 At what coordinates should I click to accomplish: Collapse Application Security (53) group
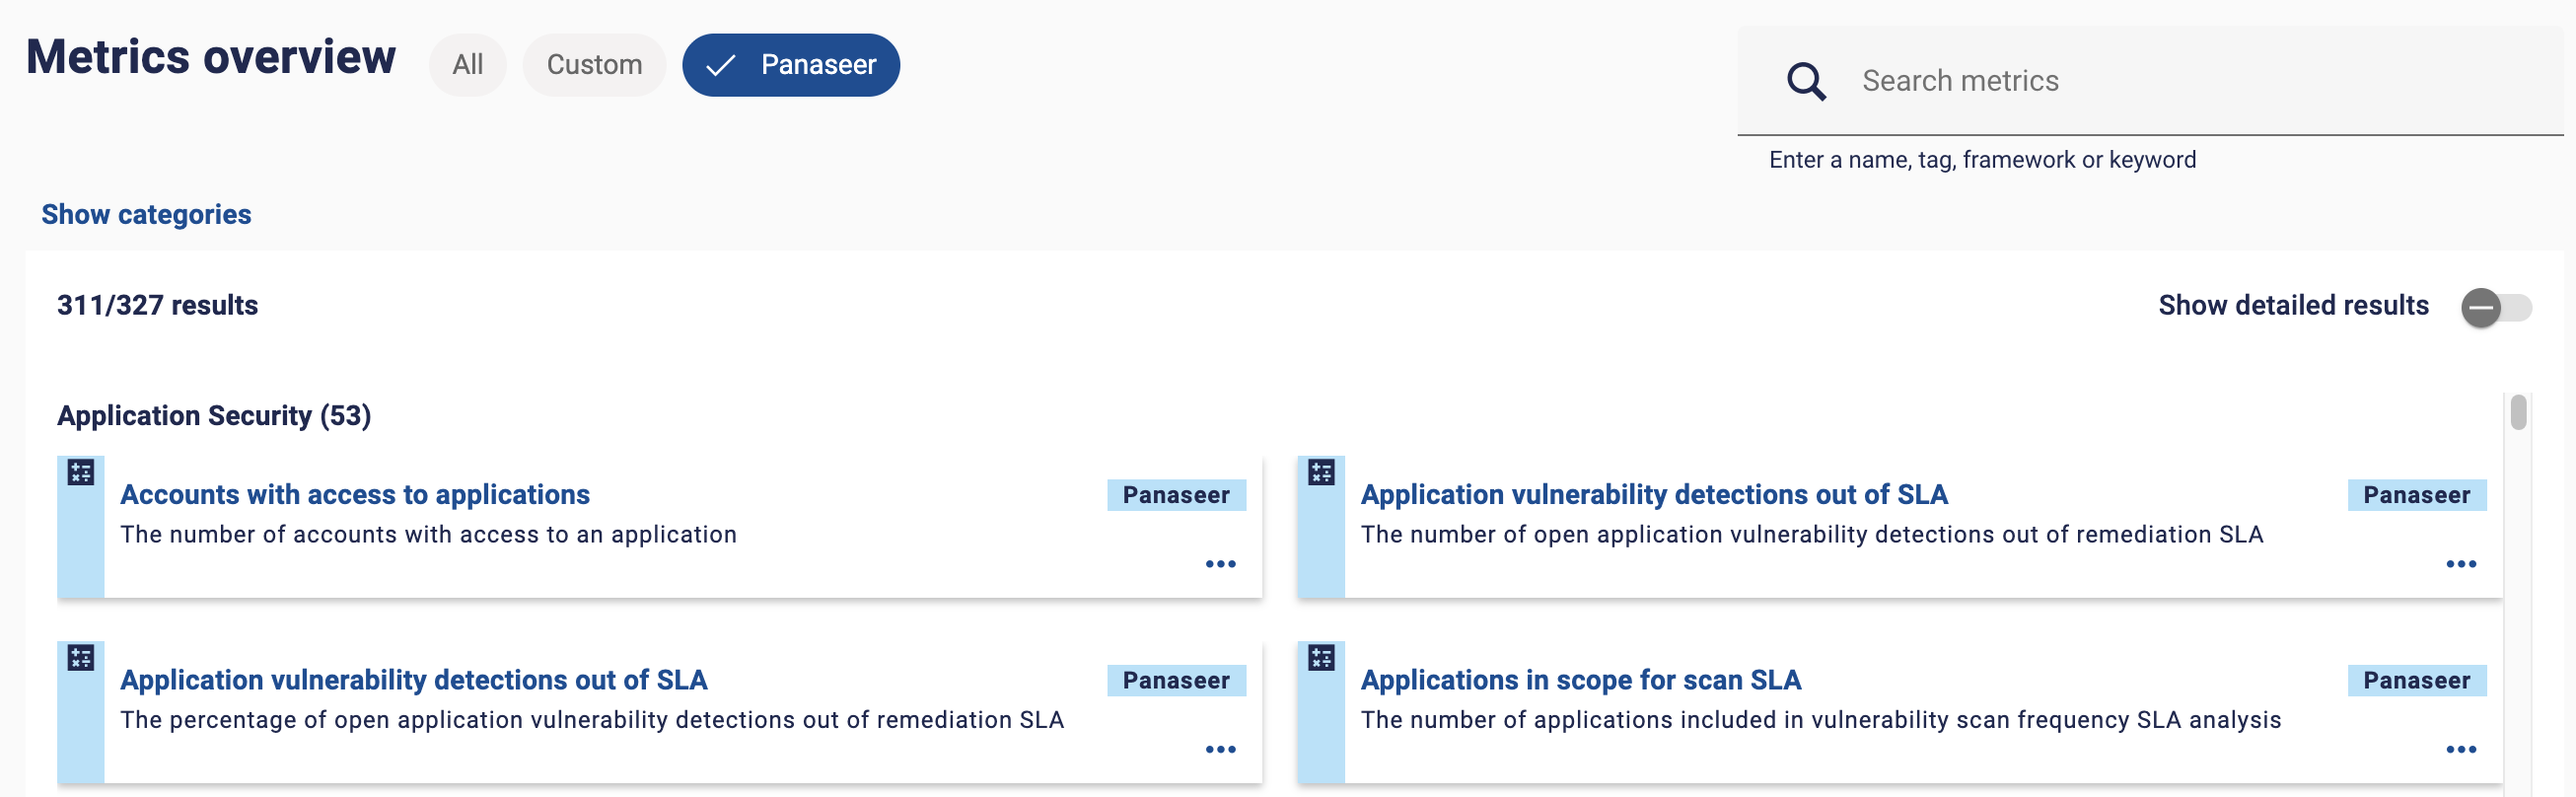pyautogui.click(x=214, y=415)
